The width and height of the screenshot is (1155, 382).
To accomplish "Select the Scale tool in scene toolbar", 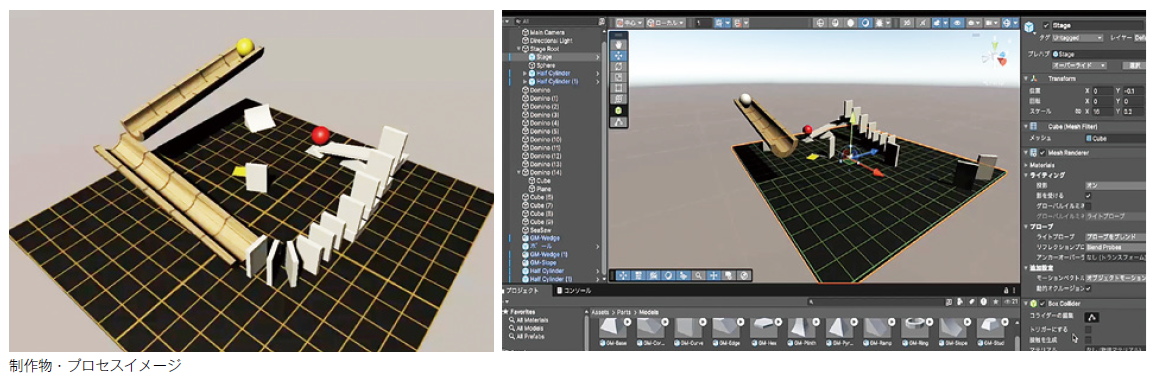I will pyautogui.click(x=619, y=77).
